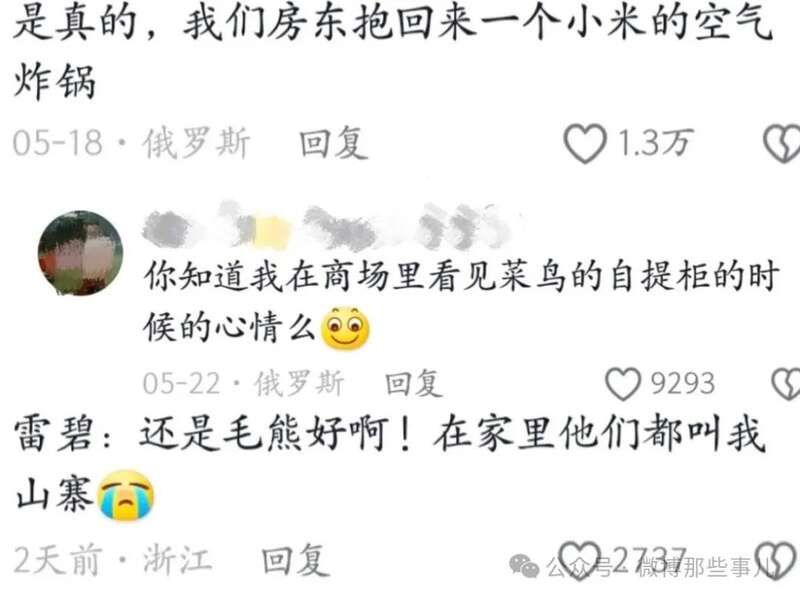Tap the smiling emoji after 心情么
This screenshot has height=599, width=800.
click(x=345, y=329)
